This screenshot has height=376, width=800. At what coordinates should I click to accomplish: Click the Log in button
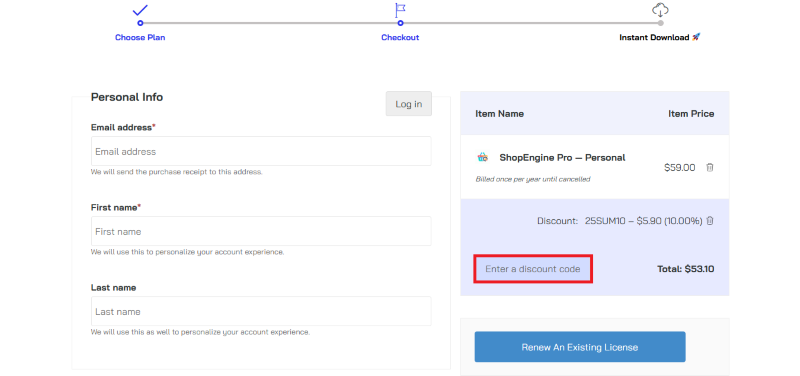point(409,104)
